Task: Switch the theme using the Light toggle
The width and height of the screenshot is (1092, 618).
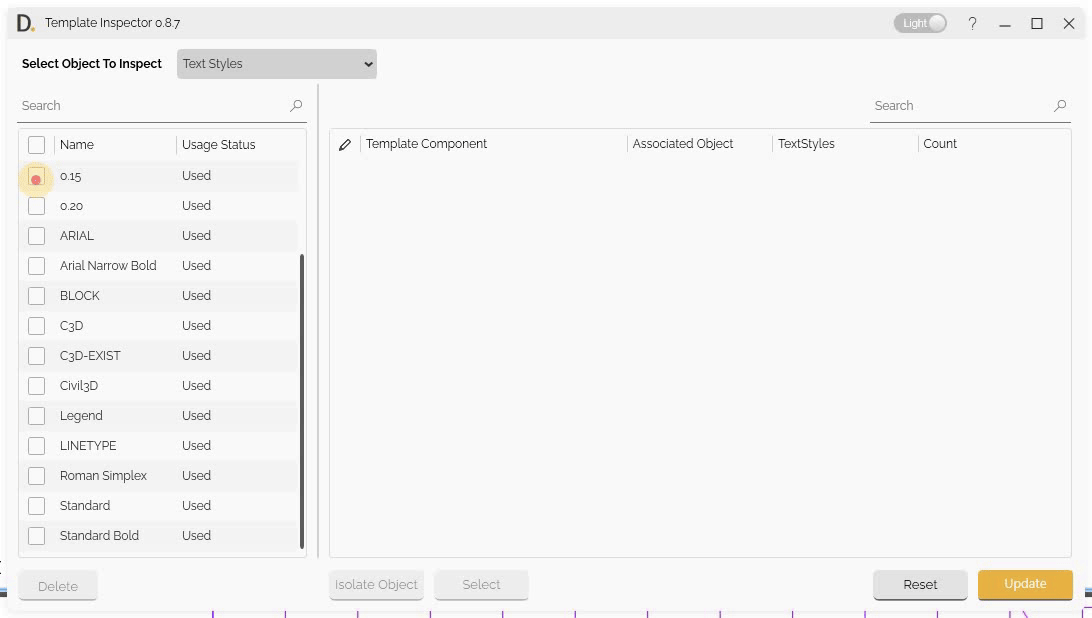Action: tap(919, 22)
